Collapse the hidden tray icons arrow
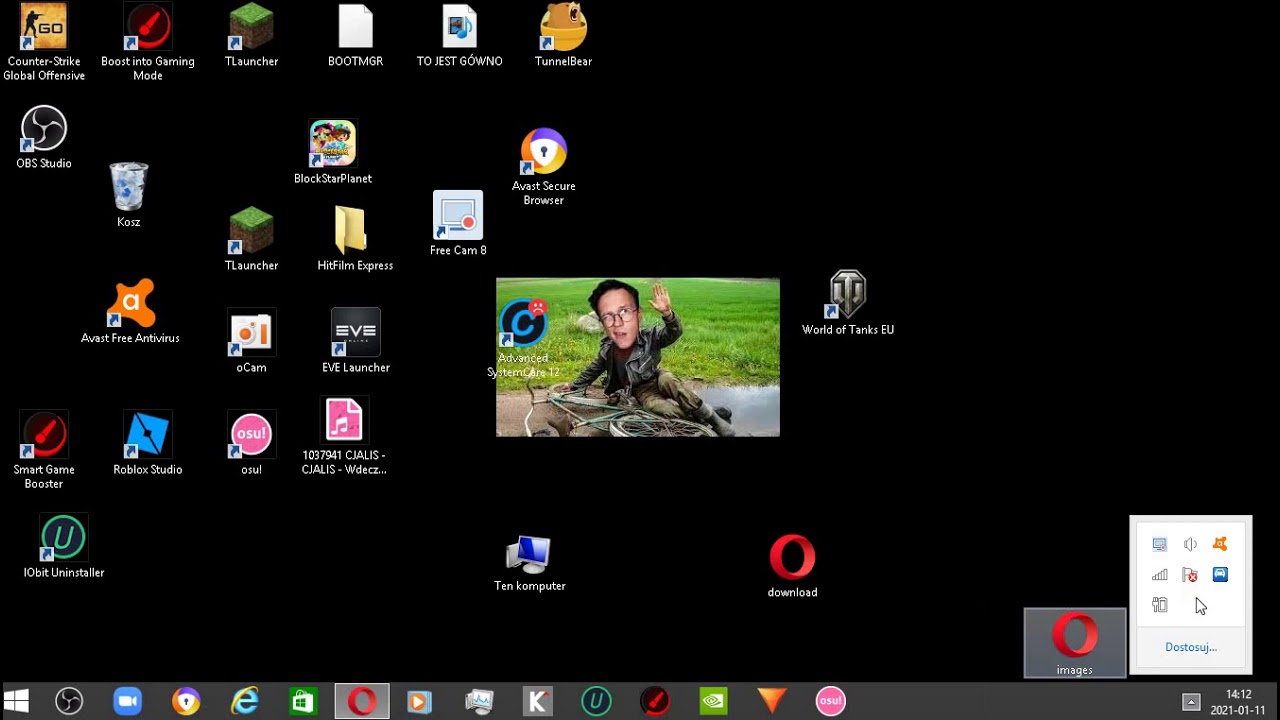 click(1191, 701)
